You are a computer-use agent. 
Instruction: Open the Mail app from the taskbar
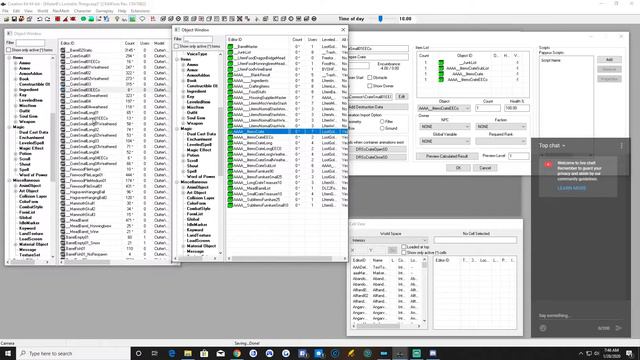coord(220,353)
